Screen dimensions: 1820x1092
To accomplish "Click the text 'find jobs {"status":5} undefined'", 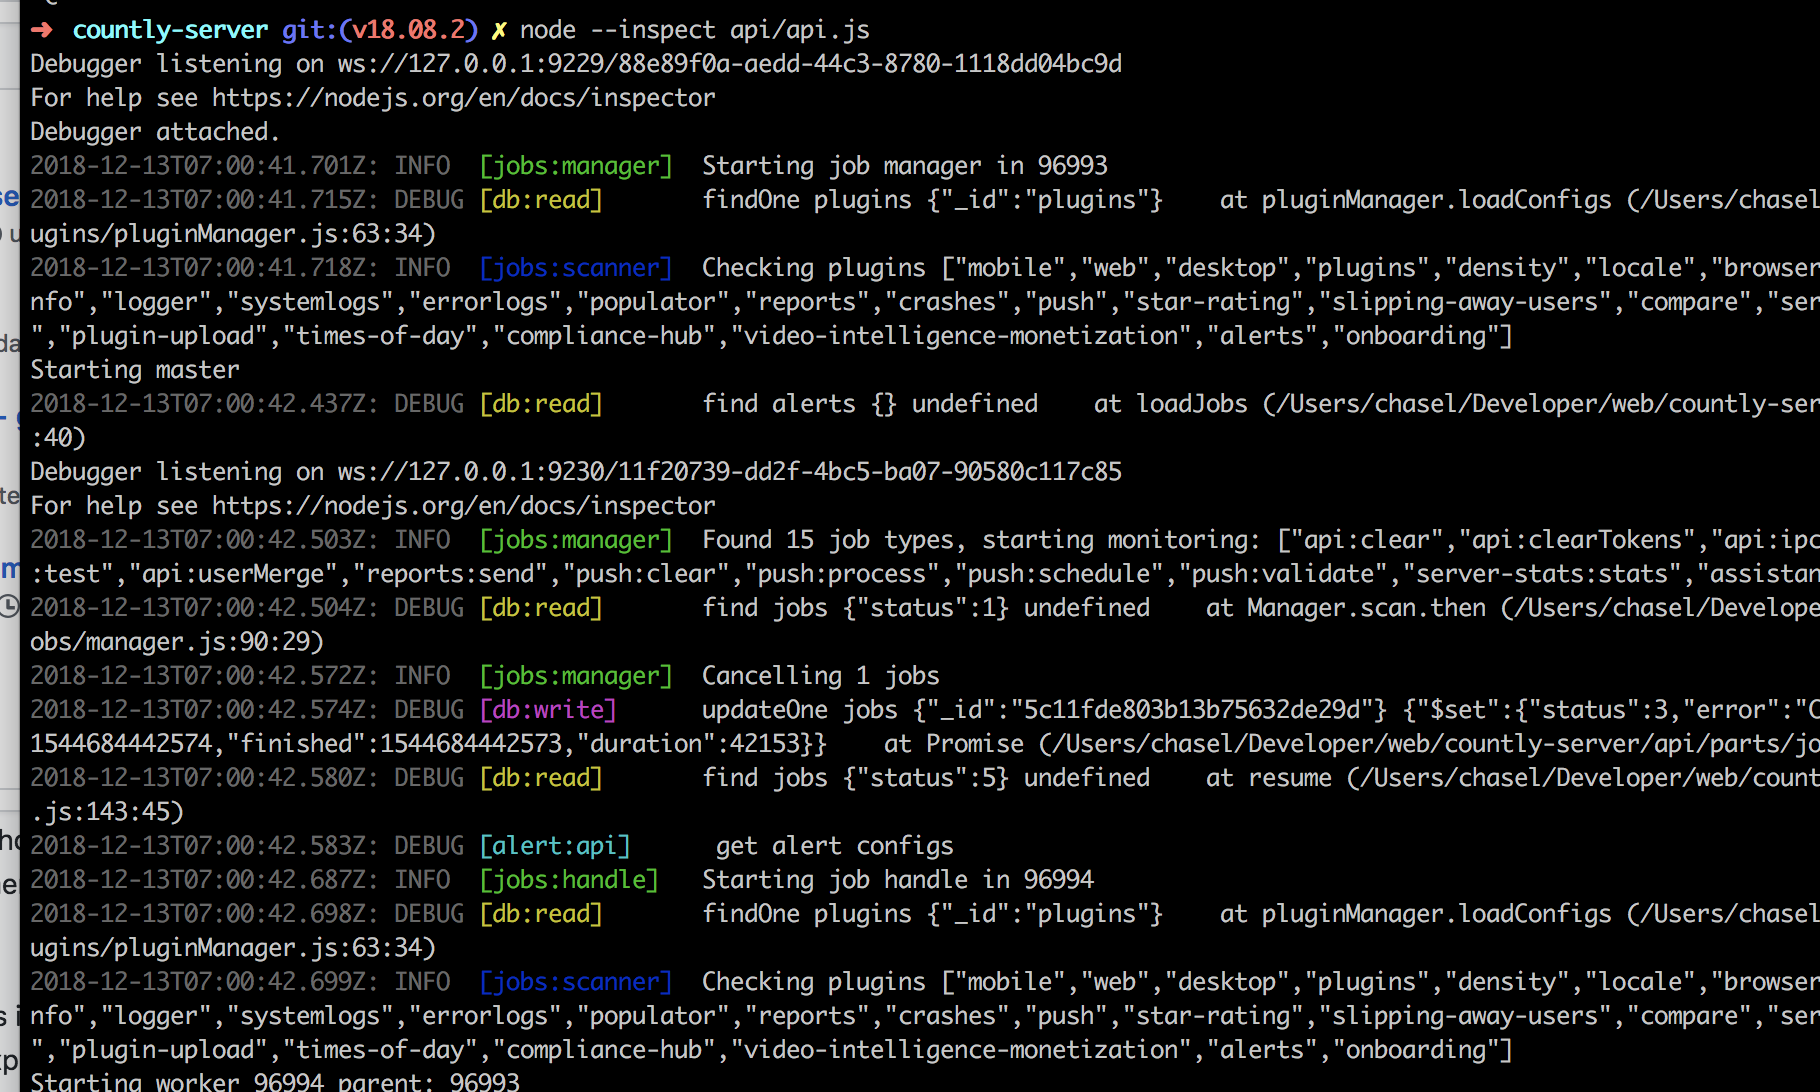I will click(x=926, y=778).
